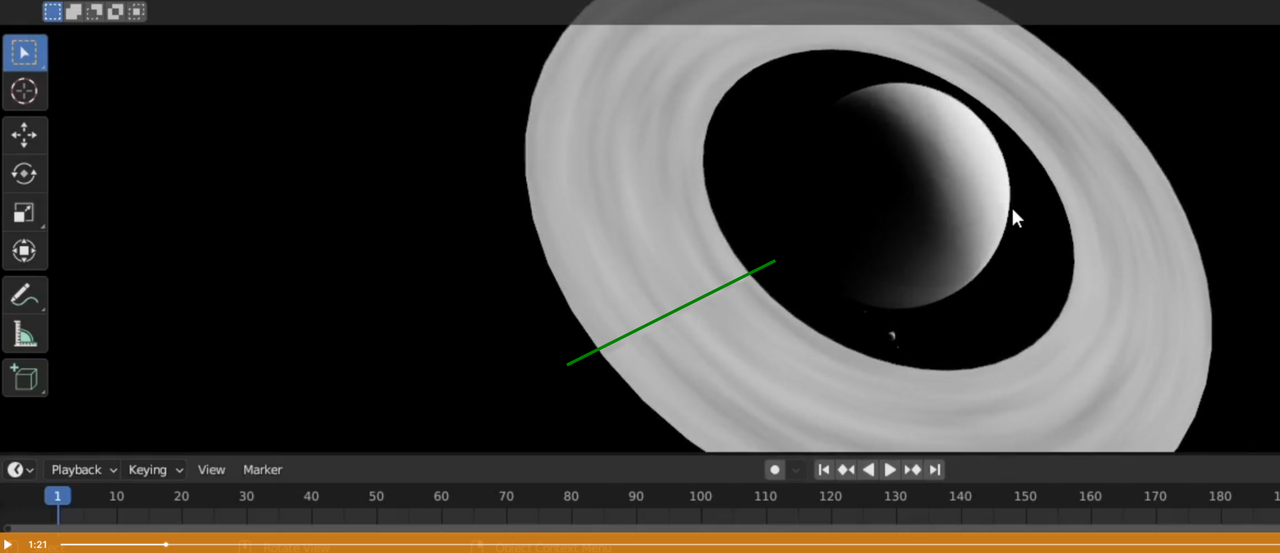Jump to the end frame
The width and height of the screenshot is (1280, 553).
click(x=934, y=470)
